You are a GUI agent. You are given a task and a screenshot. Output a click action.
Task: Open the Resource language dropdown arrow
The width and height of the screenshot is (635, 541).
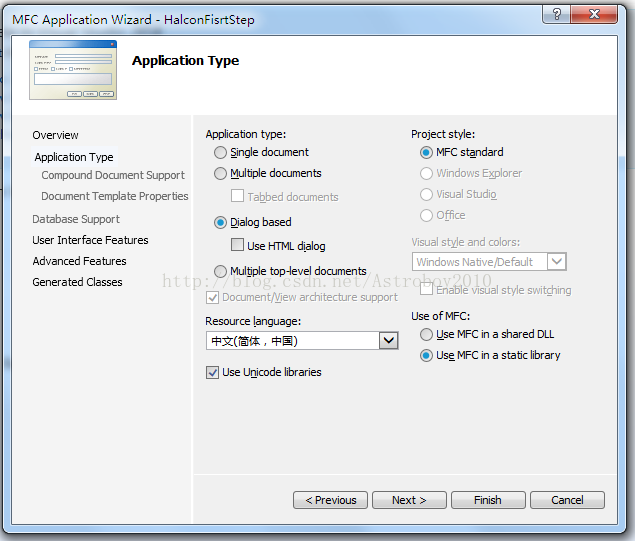click(x=389, y=341)
